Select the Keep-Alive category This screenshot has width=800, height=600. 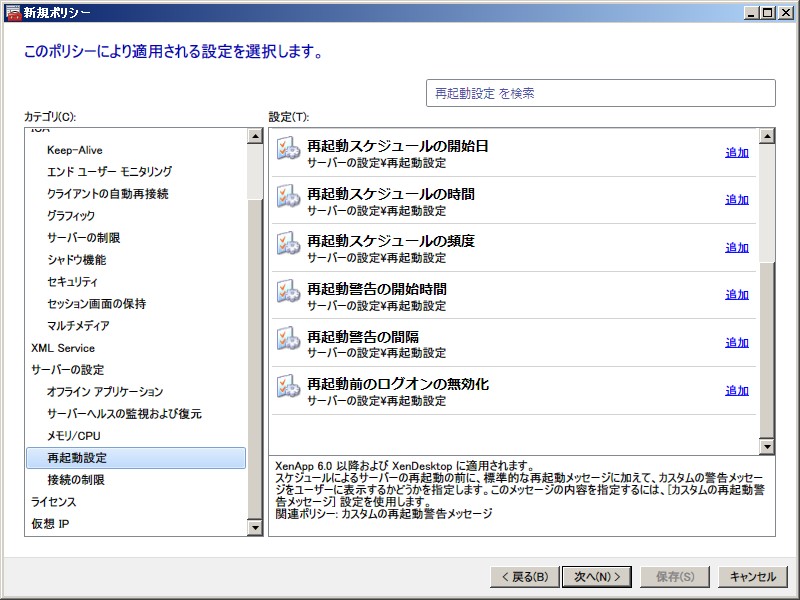click(x=74, y=150)
